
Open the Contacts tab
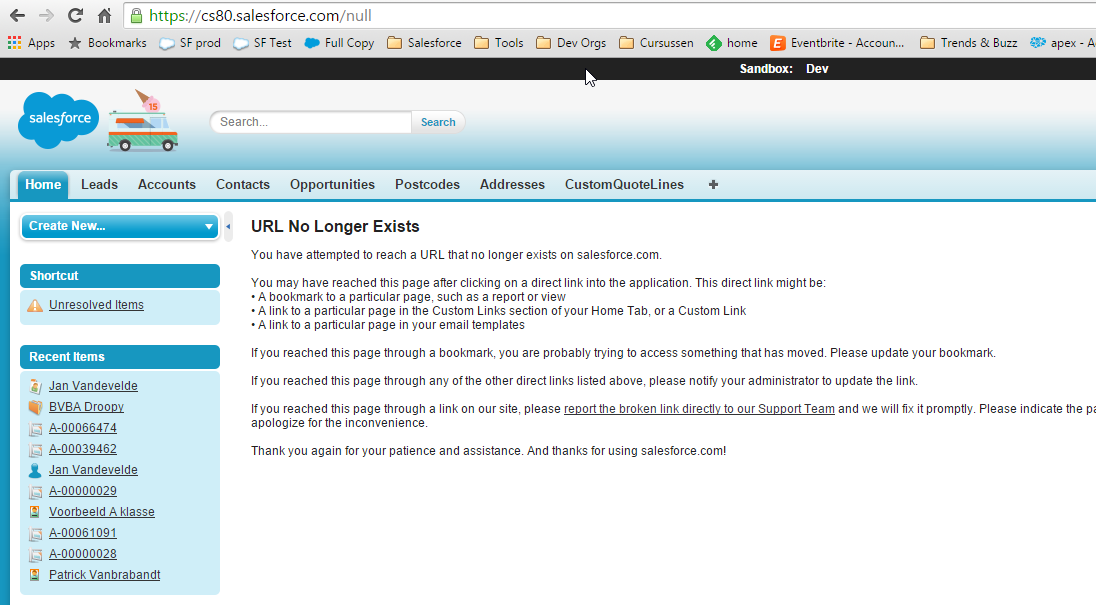click(x=243, y=184)
